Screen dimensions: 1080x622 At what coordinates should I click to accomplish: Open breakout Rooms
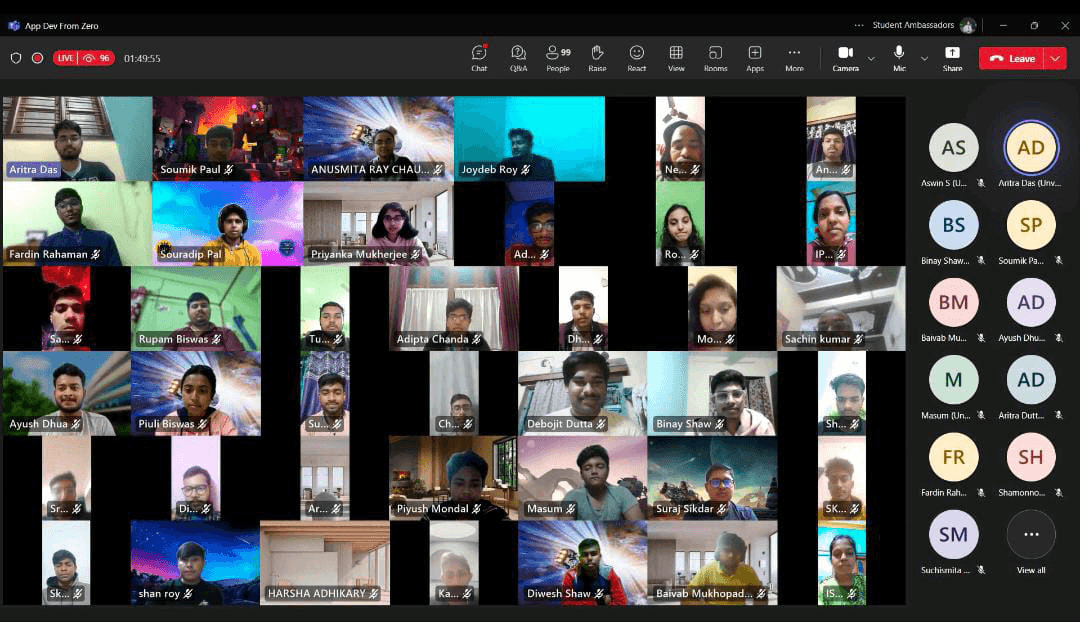point(716,58)
